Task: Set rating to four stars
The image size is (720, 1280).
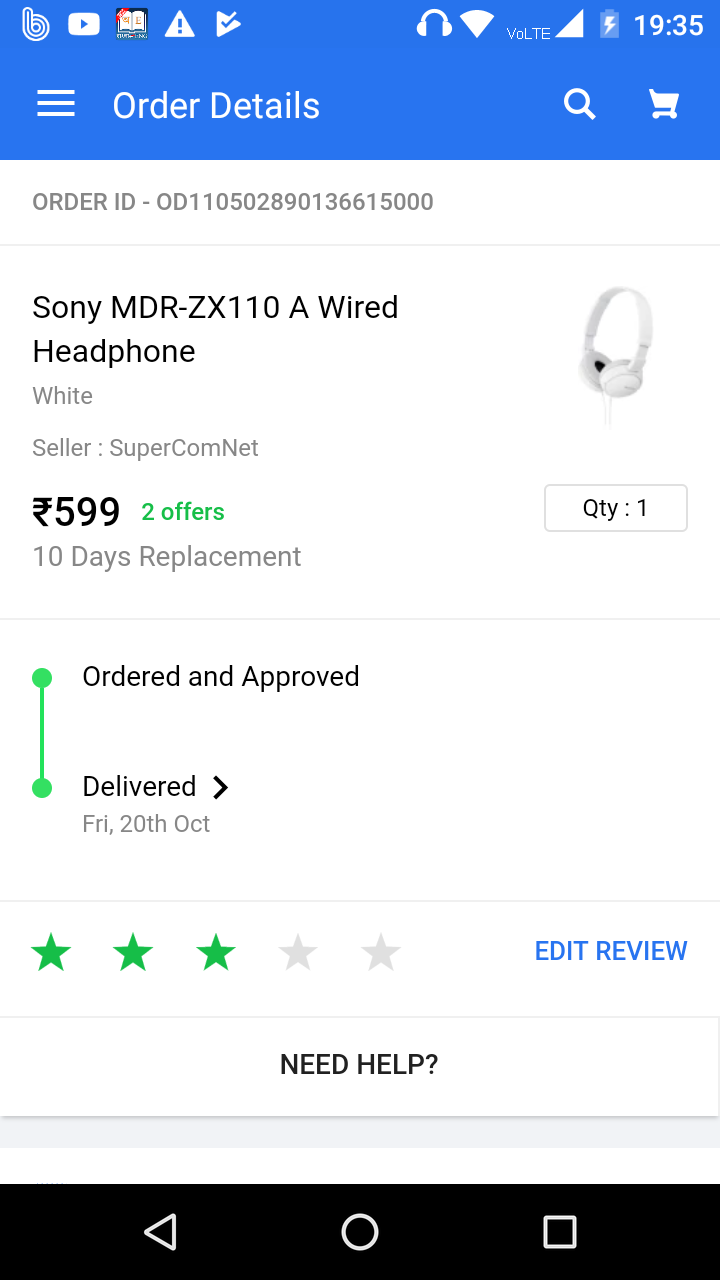Action: click(298, 952)
